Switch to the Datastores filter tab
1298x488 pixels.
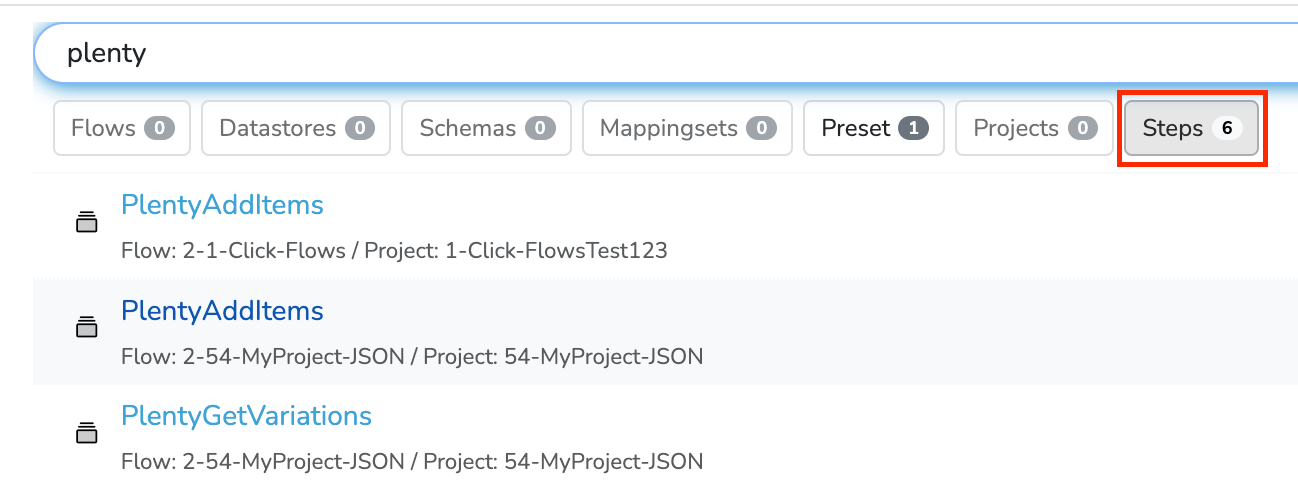tap(296, 128)
